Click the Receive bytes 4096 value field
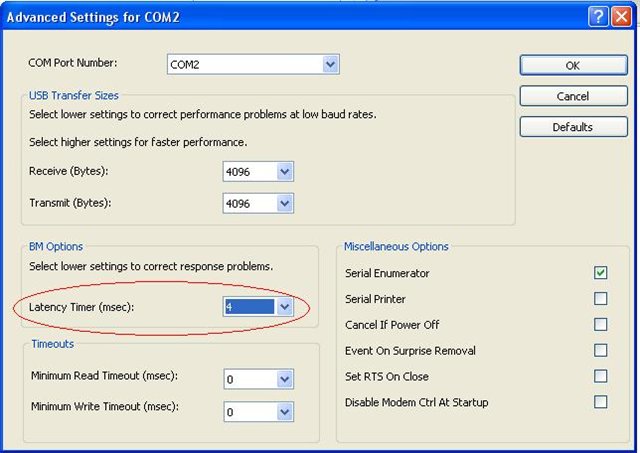Screen dimensions: 640x453 point(250,171)
